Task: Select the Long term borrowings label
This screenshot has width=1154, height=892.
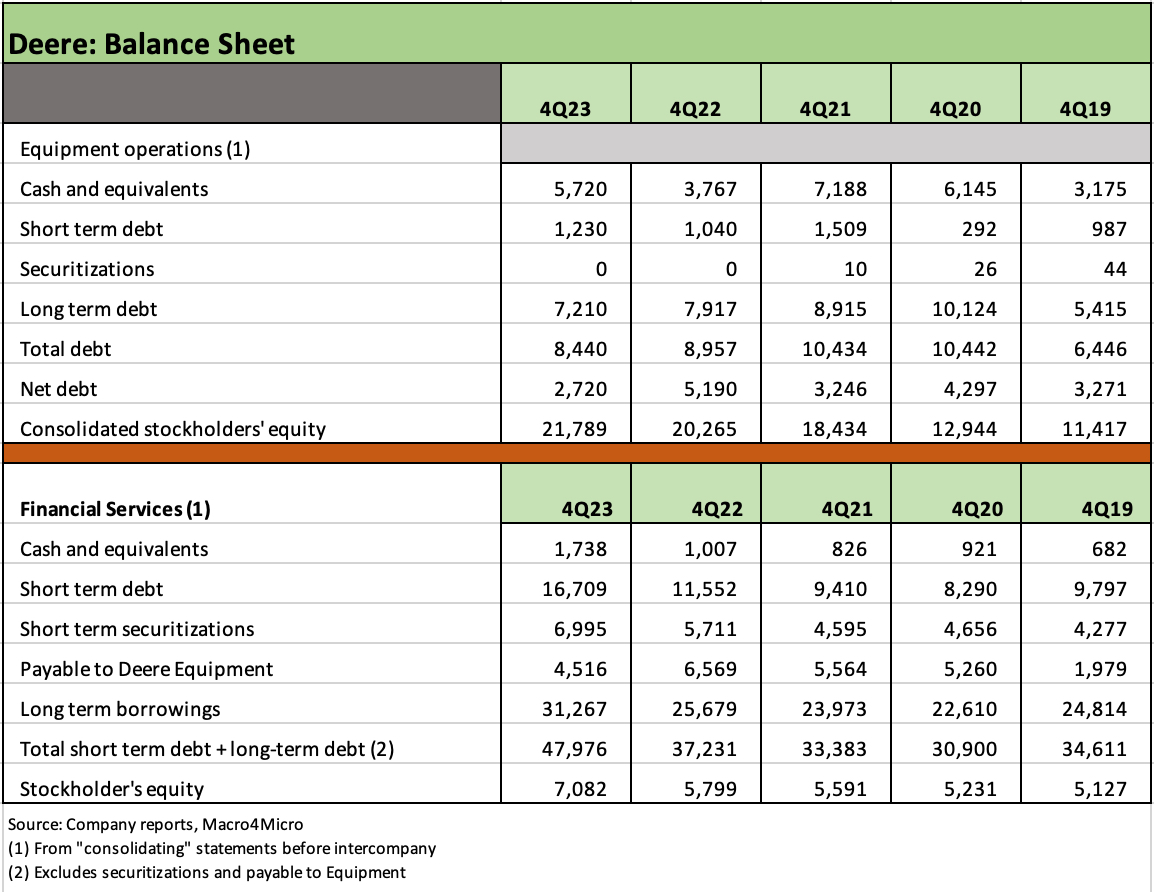Action: coord(120,709)
